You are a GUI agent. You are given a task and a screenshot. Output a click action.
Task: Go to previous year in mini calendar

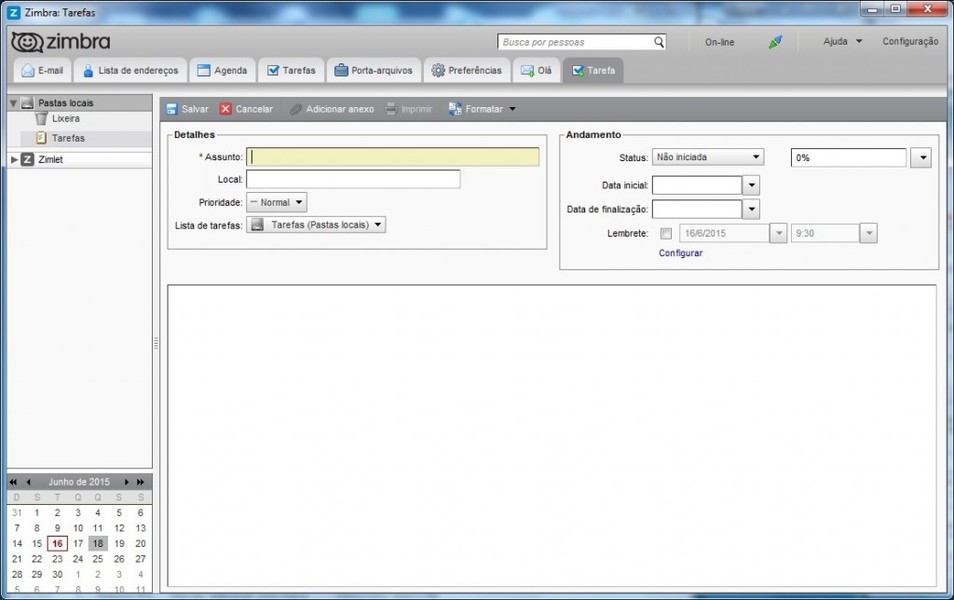pyautogui.click(x=13, y=482)
